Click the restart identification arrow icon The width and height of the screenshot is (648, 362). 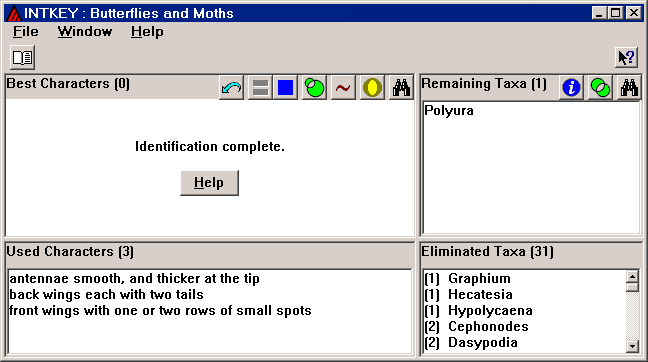(231, 88)
